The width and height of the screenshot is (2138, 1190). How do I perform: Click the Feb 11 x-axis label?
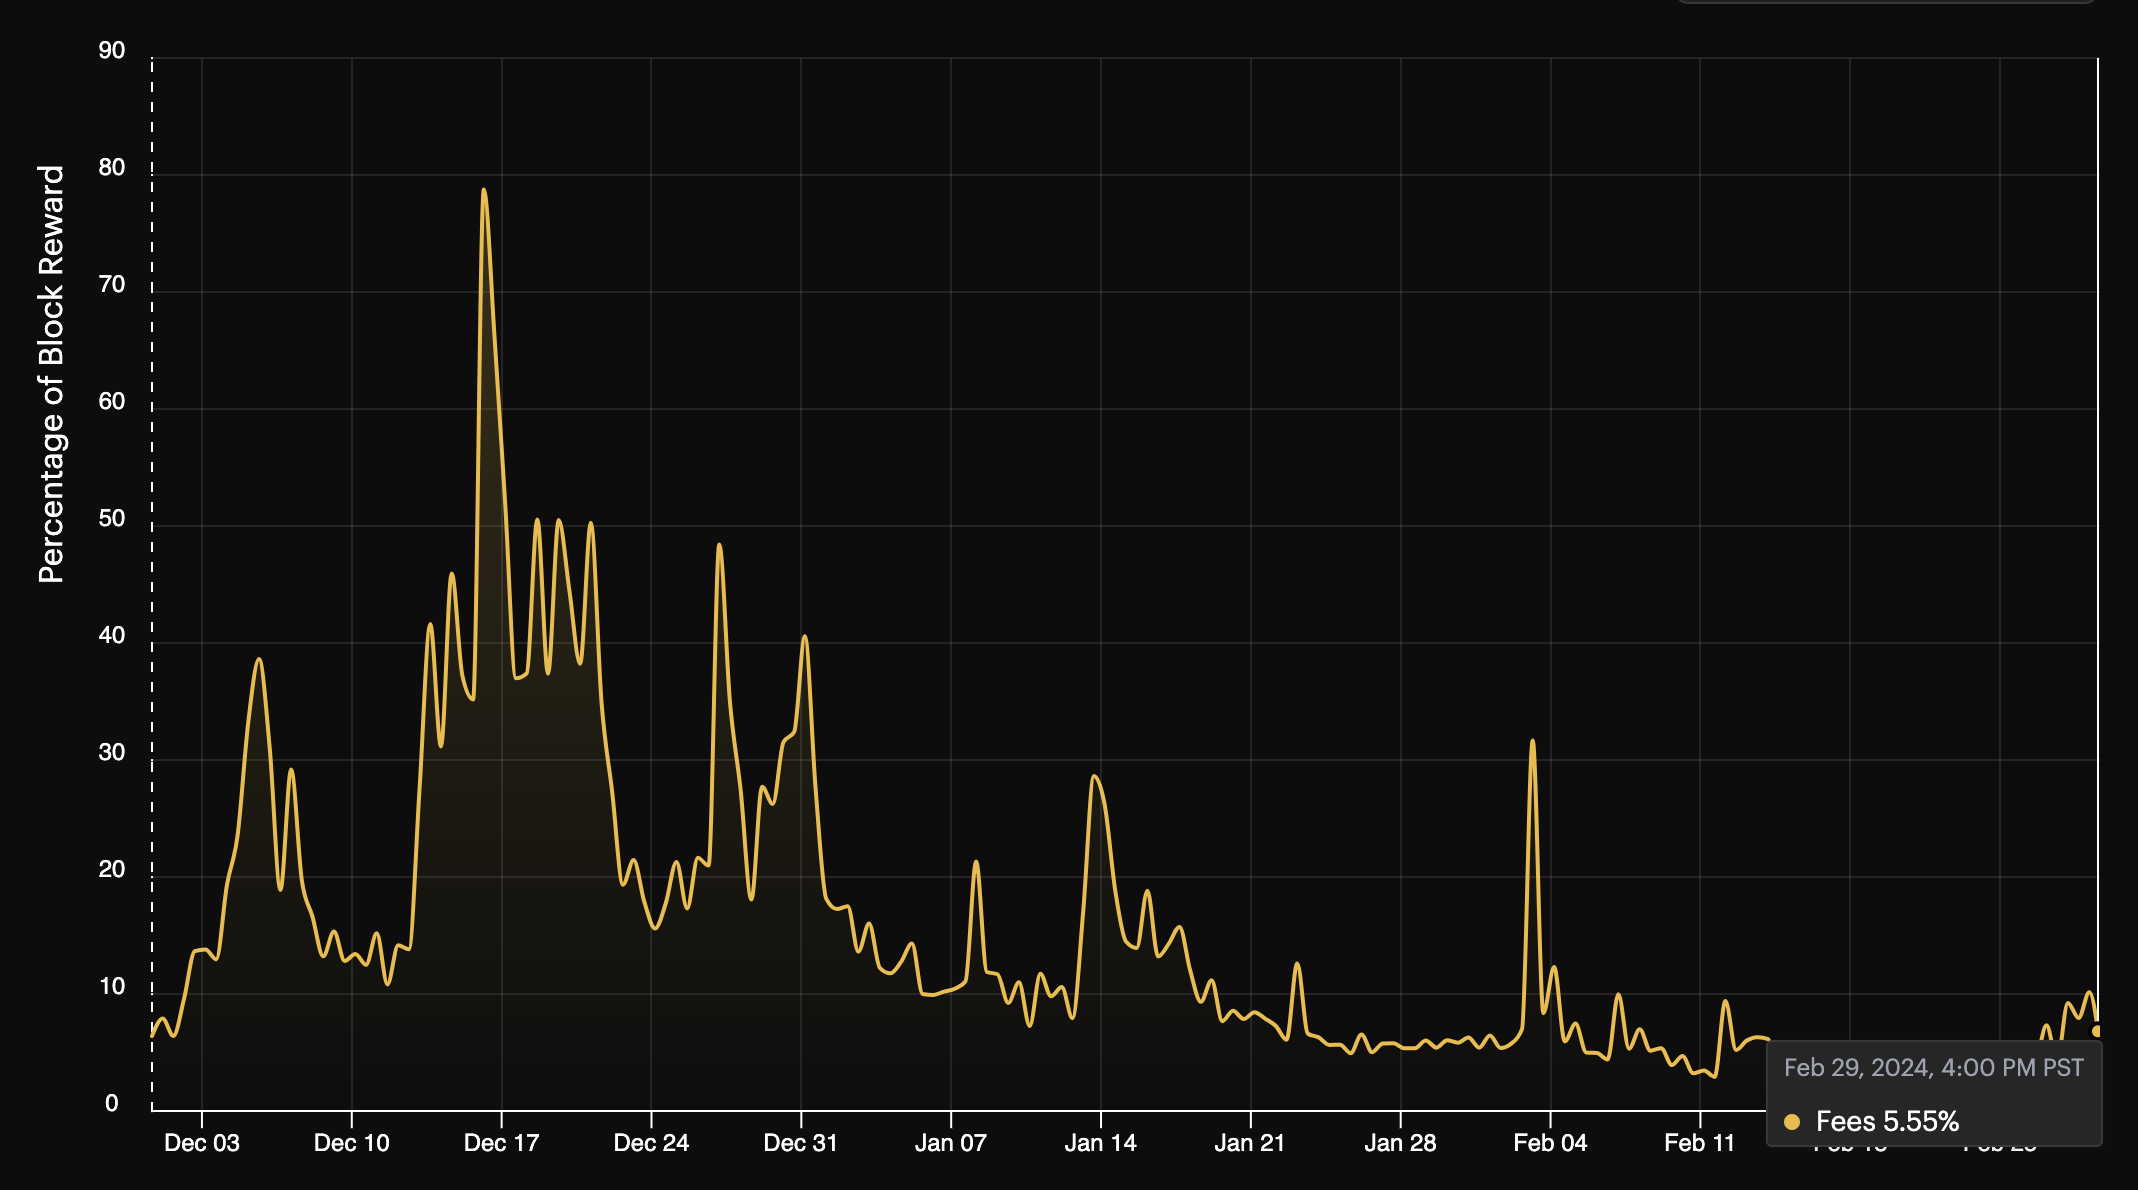[1699, 1143]
